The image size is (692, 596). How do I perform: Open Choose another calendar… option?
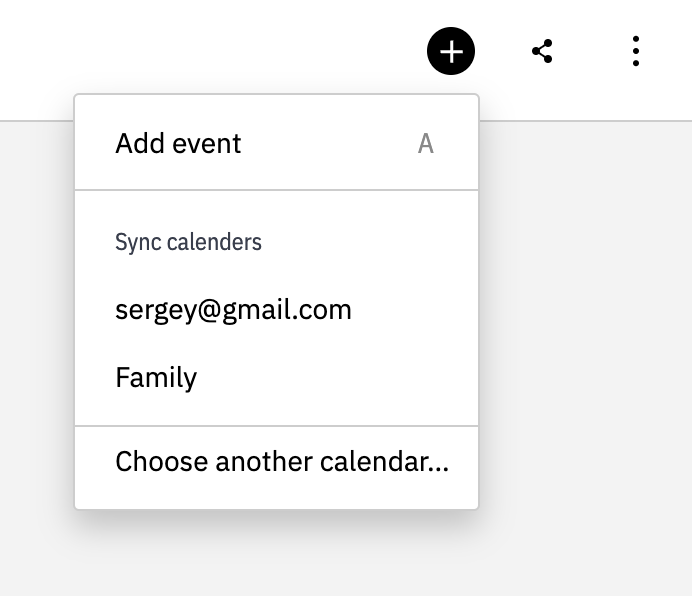(x=282, y=461)
